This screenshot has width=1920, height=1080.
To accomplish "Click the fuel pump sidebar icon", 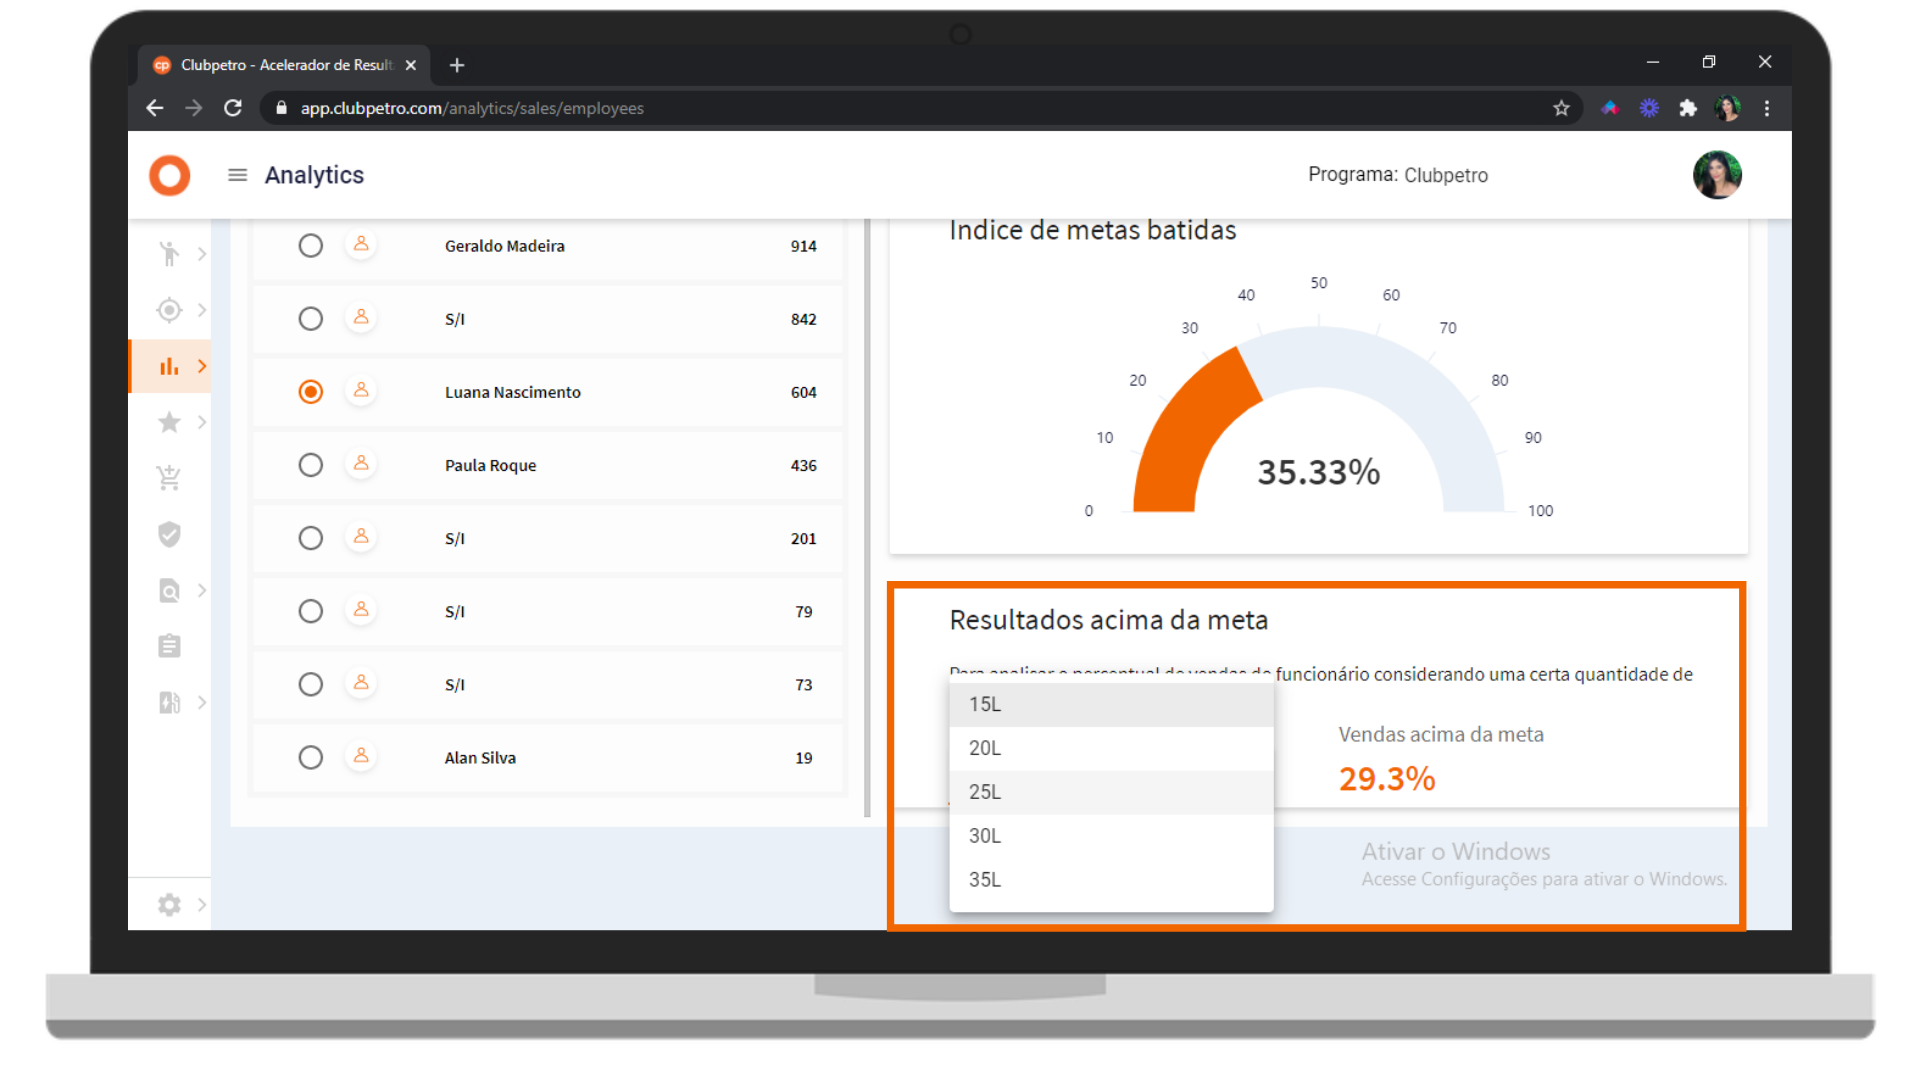I will pos(169,702).
